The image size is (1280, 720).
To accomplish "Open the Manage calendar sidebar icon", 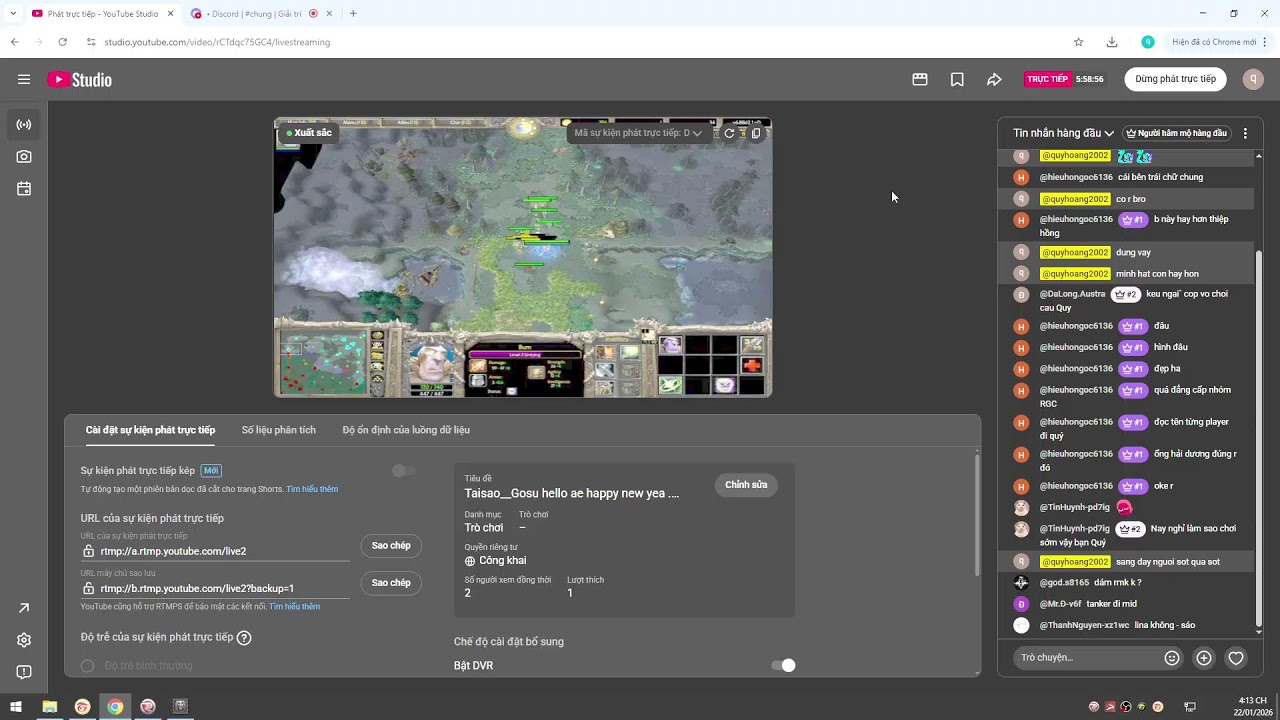I will (24, 189).
